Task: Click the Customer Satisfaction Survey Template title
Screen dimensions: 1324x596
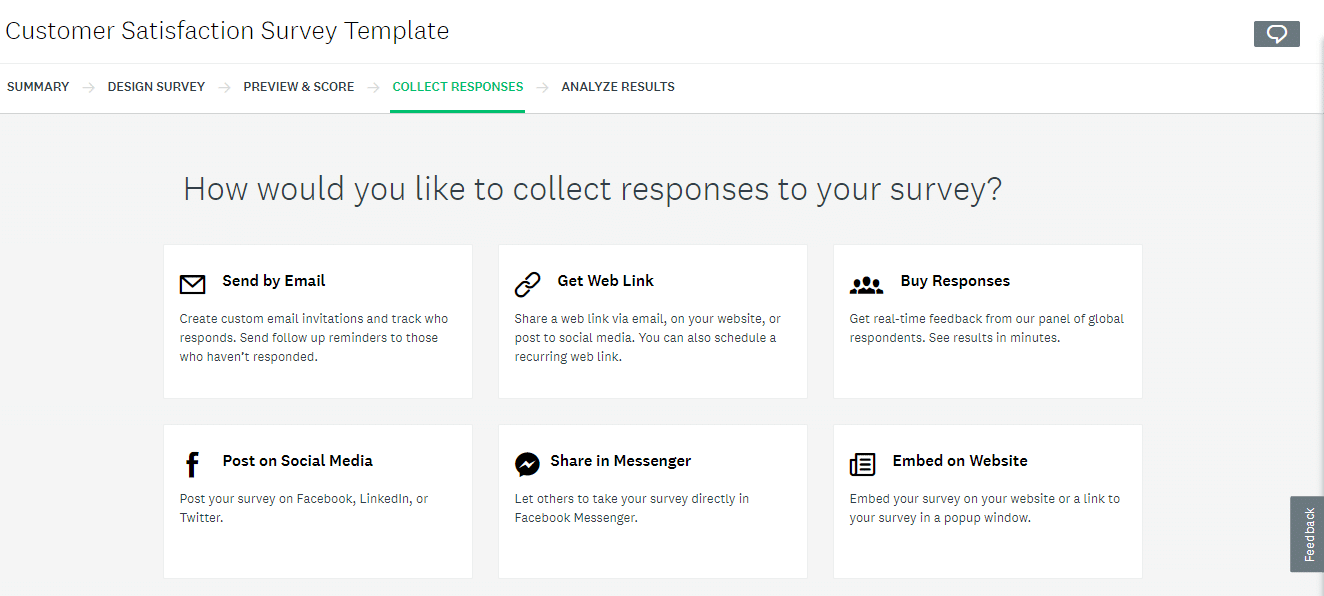Action: (227, 30)
